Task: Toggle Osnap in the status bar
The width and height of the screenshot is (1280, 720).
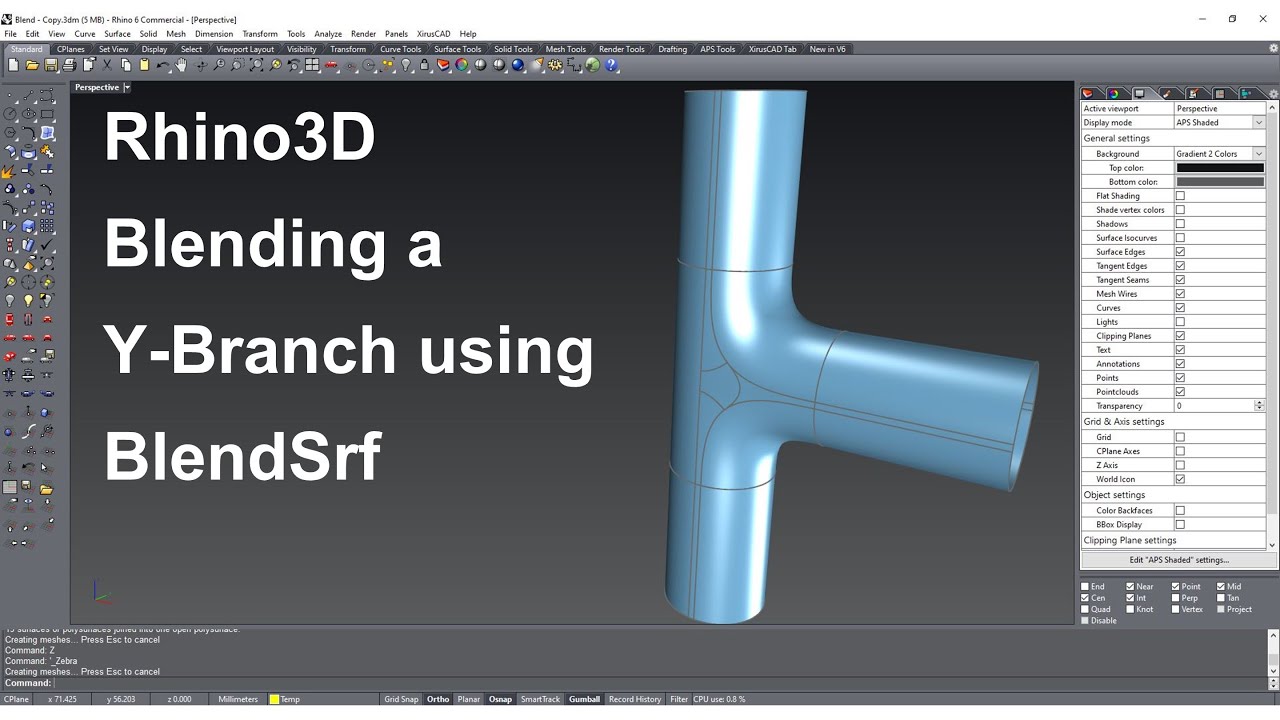Action: click(500, 699)
